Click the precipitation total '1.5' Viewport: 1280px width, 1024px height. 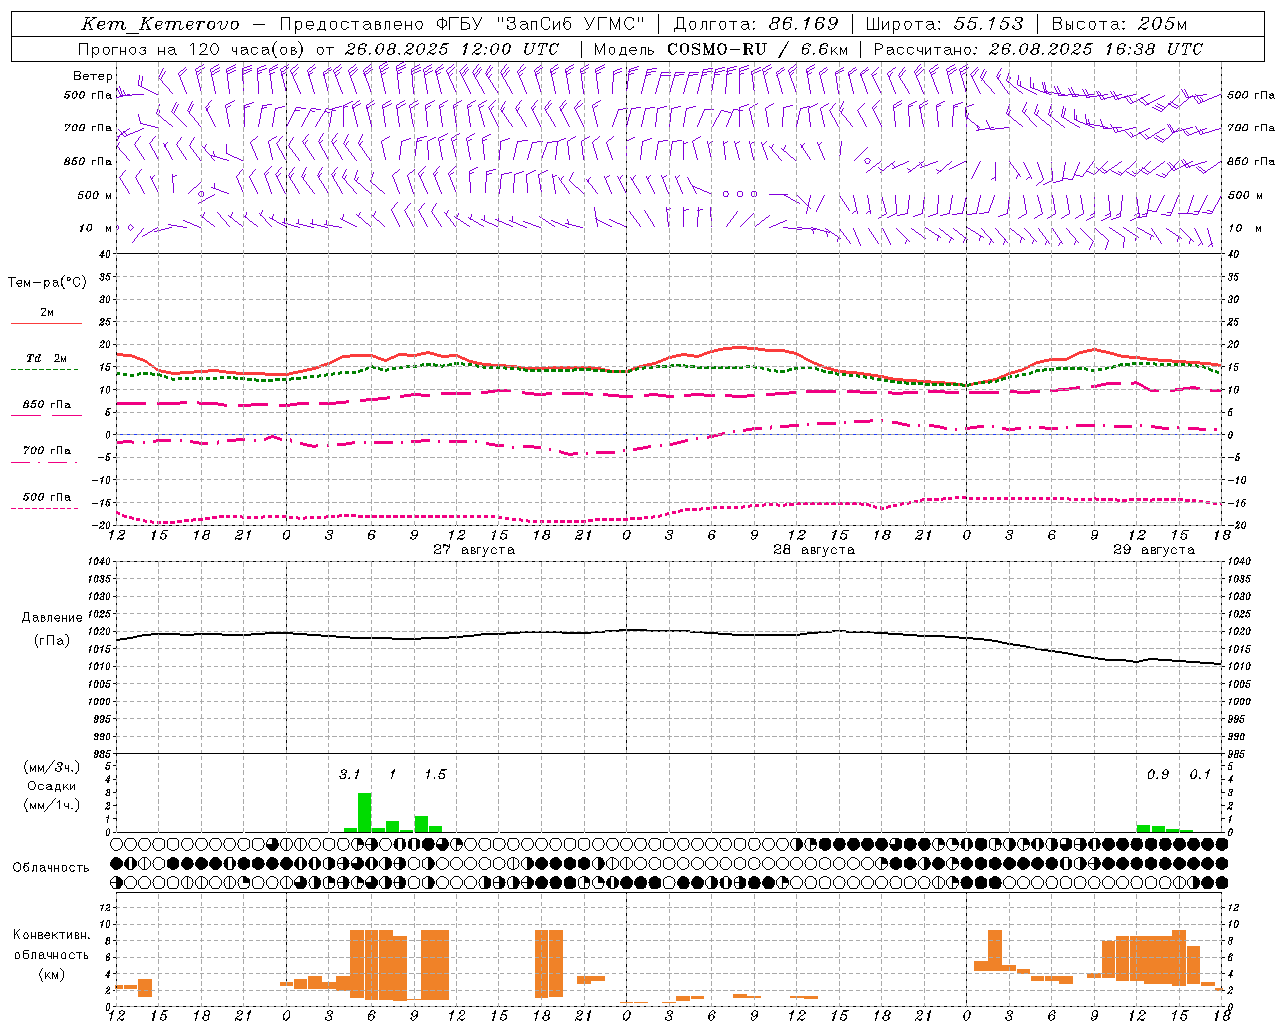tap(435, 774)
